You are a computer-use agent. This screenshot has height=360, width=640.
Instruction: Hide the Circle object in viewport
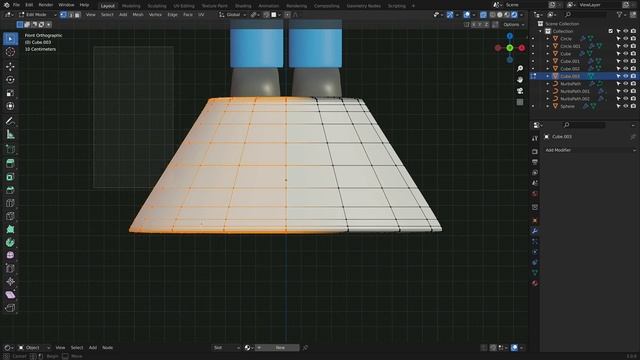625,38
